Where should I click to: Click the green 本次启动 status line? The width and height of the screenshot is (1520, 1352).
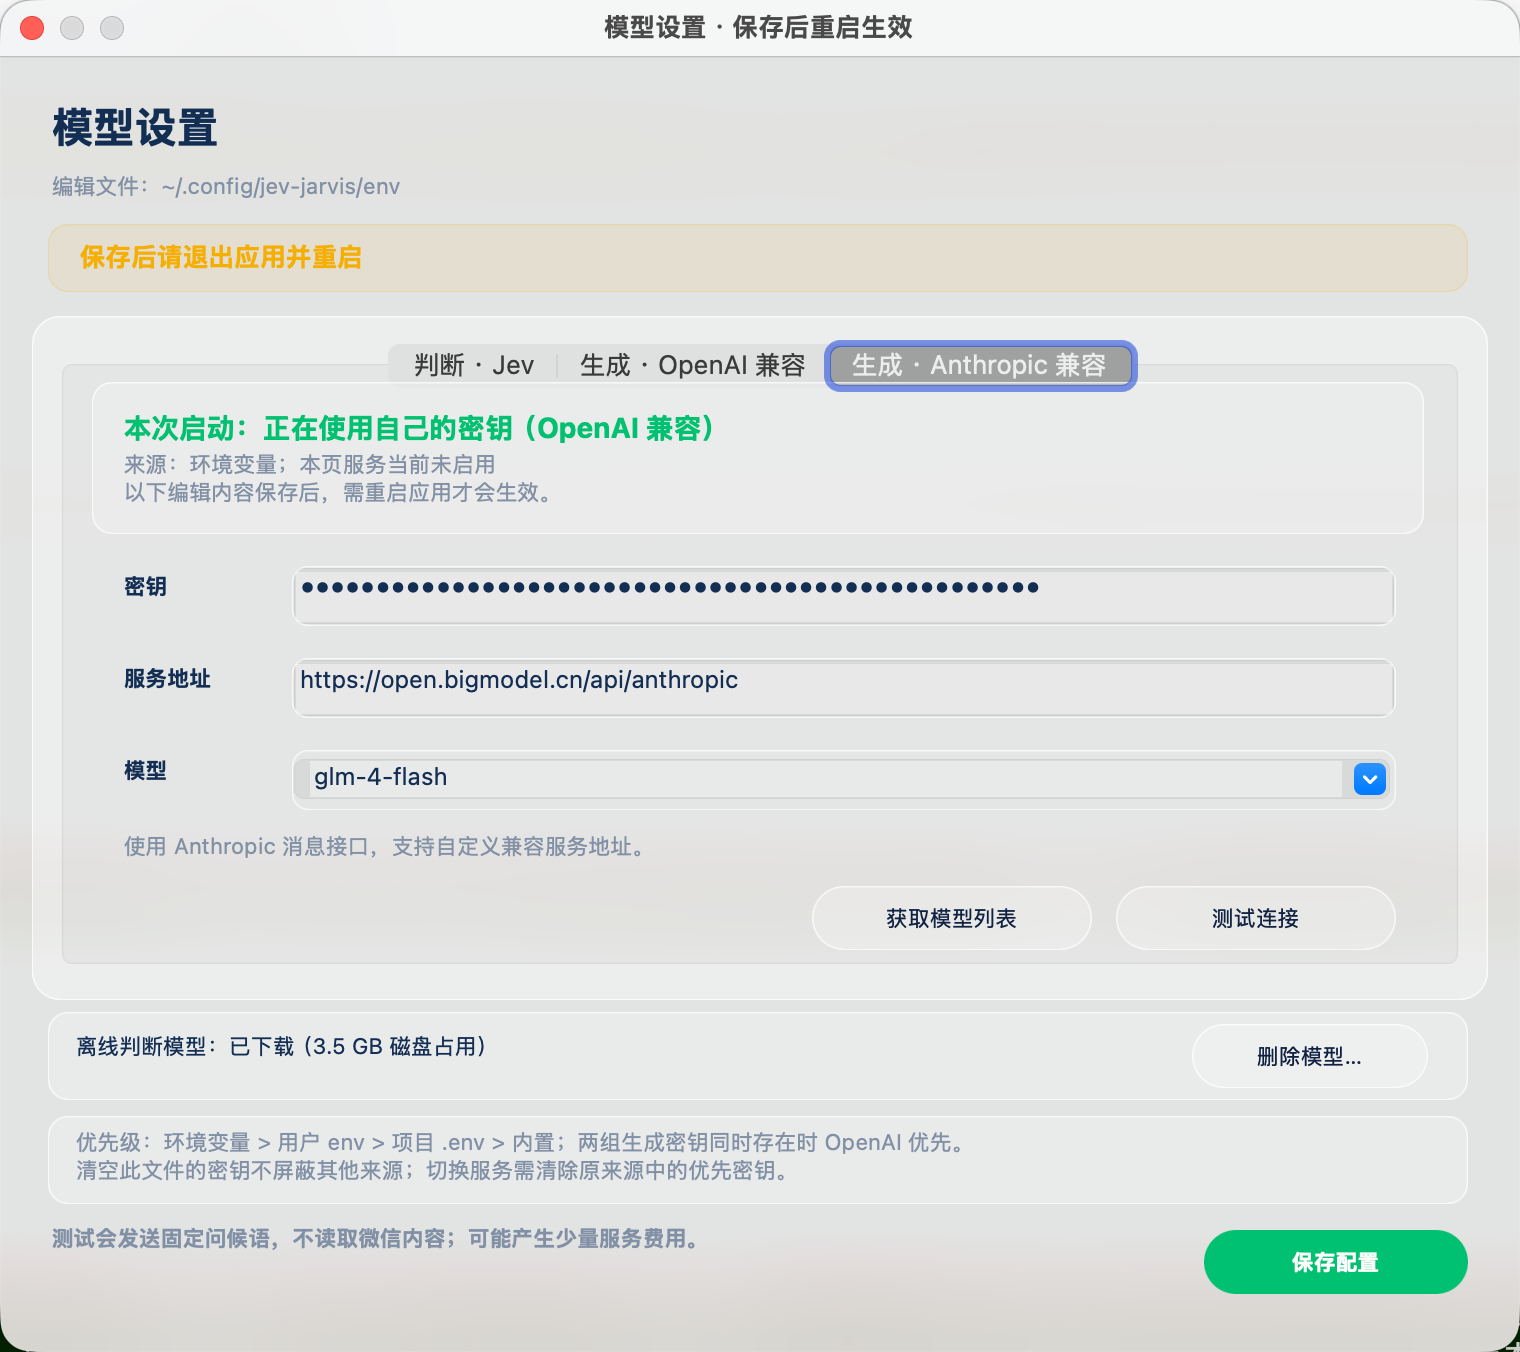[x=419, y=428]
